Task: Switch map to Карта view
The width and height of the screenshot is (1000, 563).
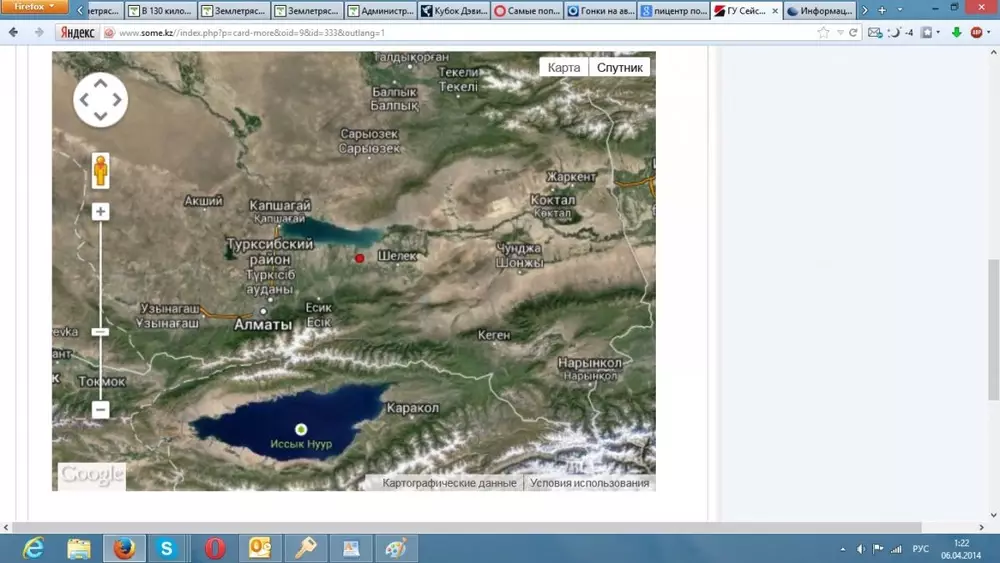Action: (x=564, y=67)
